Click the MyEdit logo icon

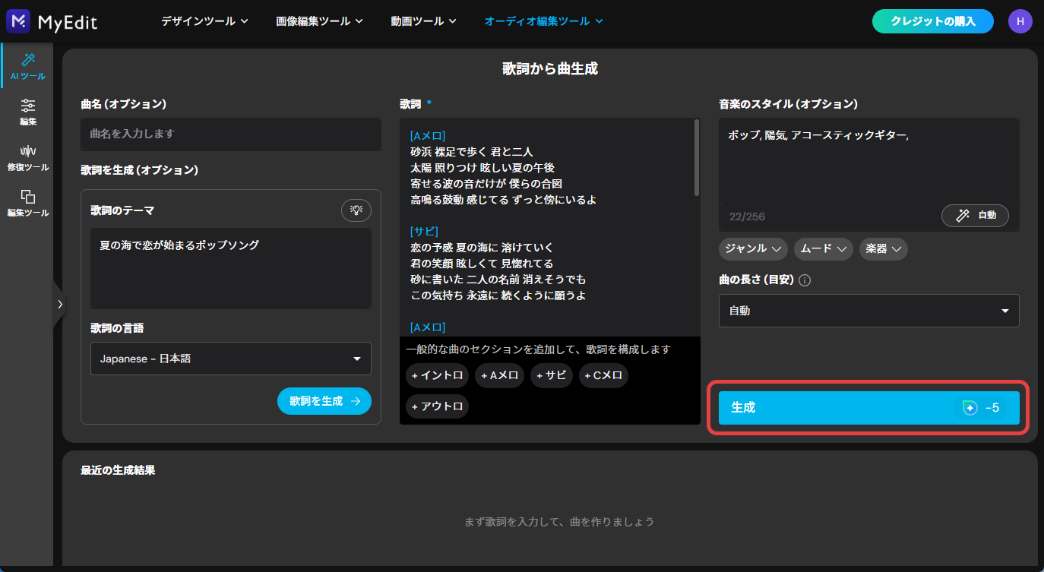coord(18,21)
